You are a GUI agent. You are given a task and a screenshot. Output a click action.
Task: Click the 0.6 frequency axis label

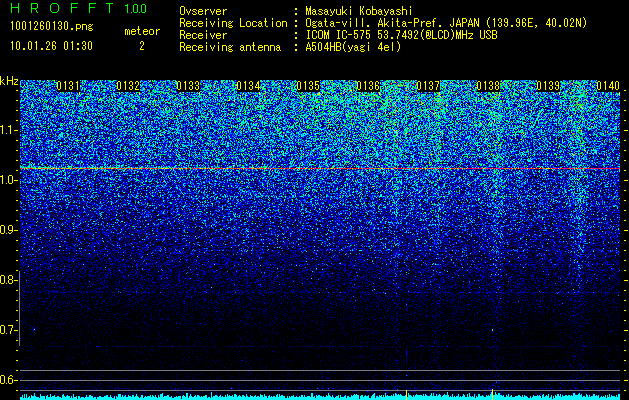(8, 380)
